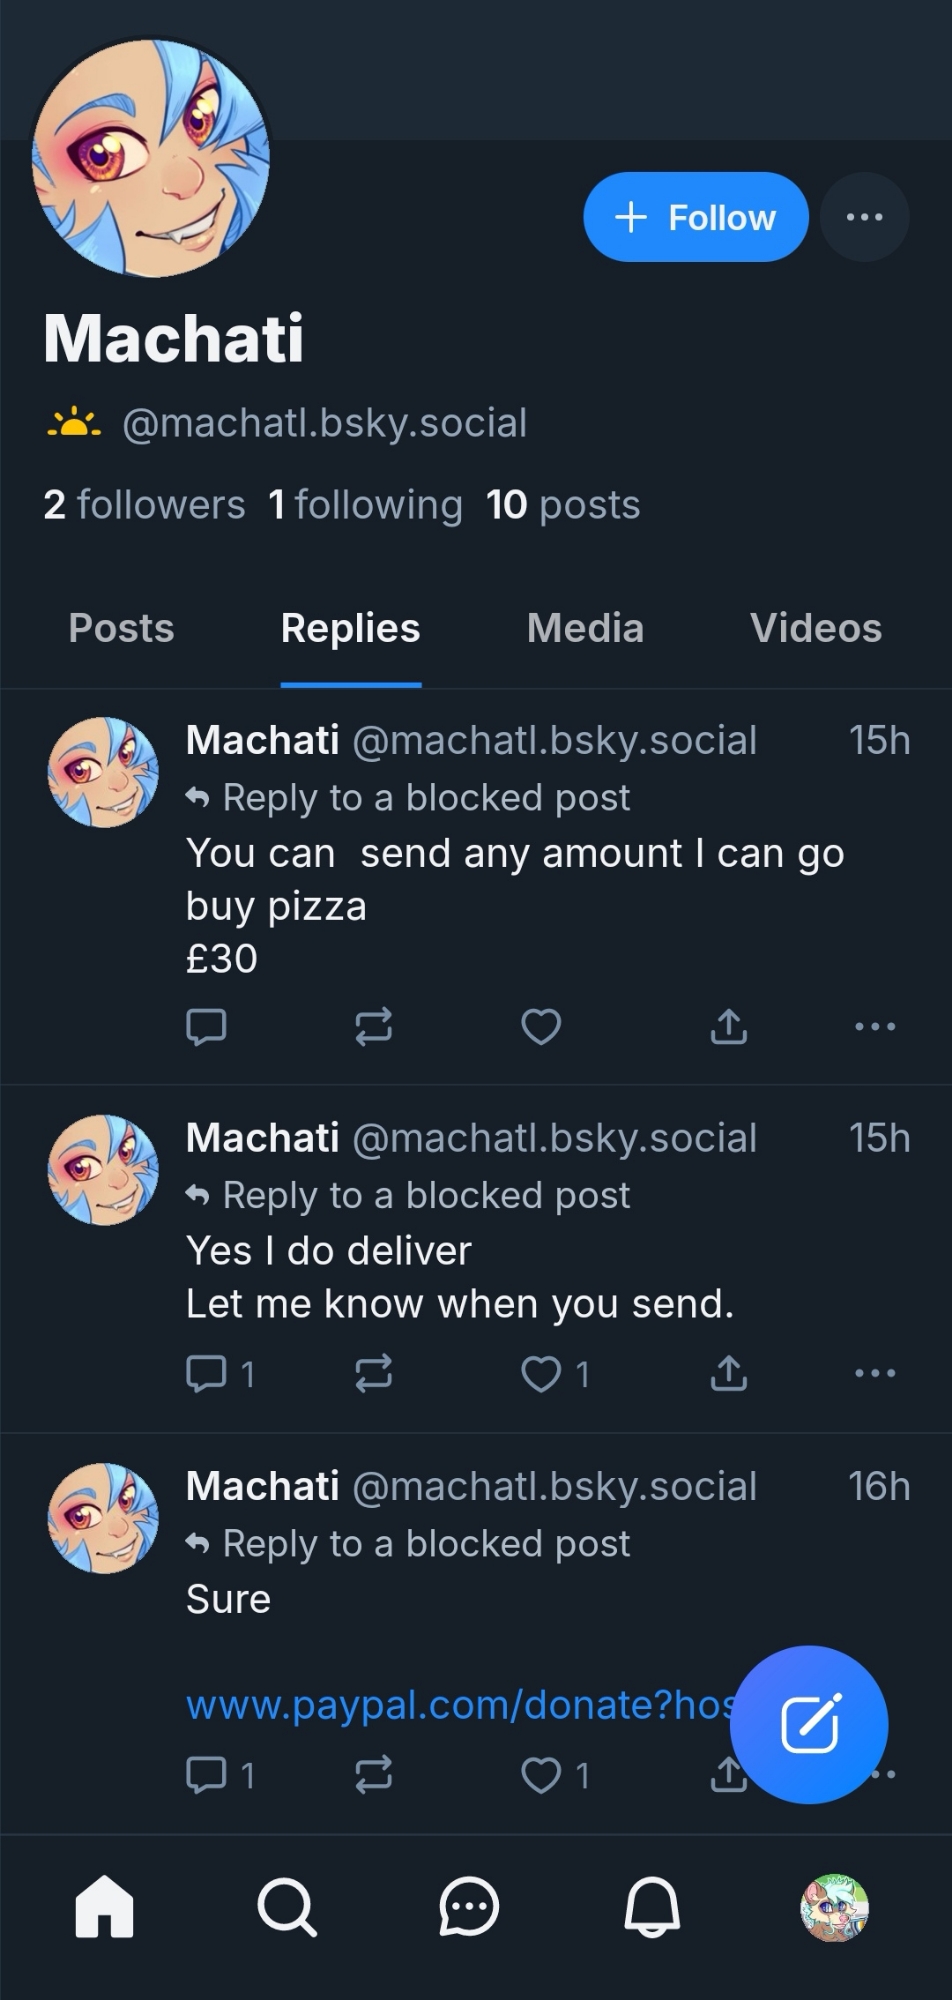Image resolution: width=952 pixels, height=2000 pixels.
Task: Share the "buy pizza £30" post
Action: (728, 1026)
